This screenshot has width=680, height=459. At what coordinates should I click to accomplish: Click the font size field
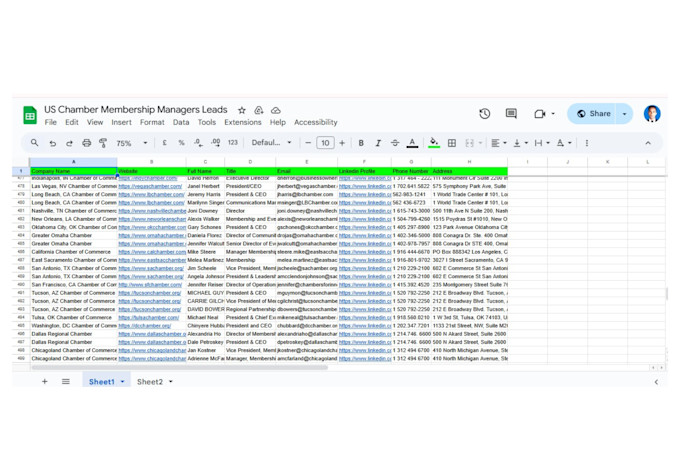point(325,143)
